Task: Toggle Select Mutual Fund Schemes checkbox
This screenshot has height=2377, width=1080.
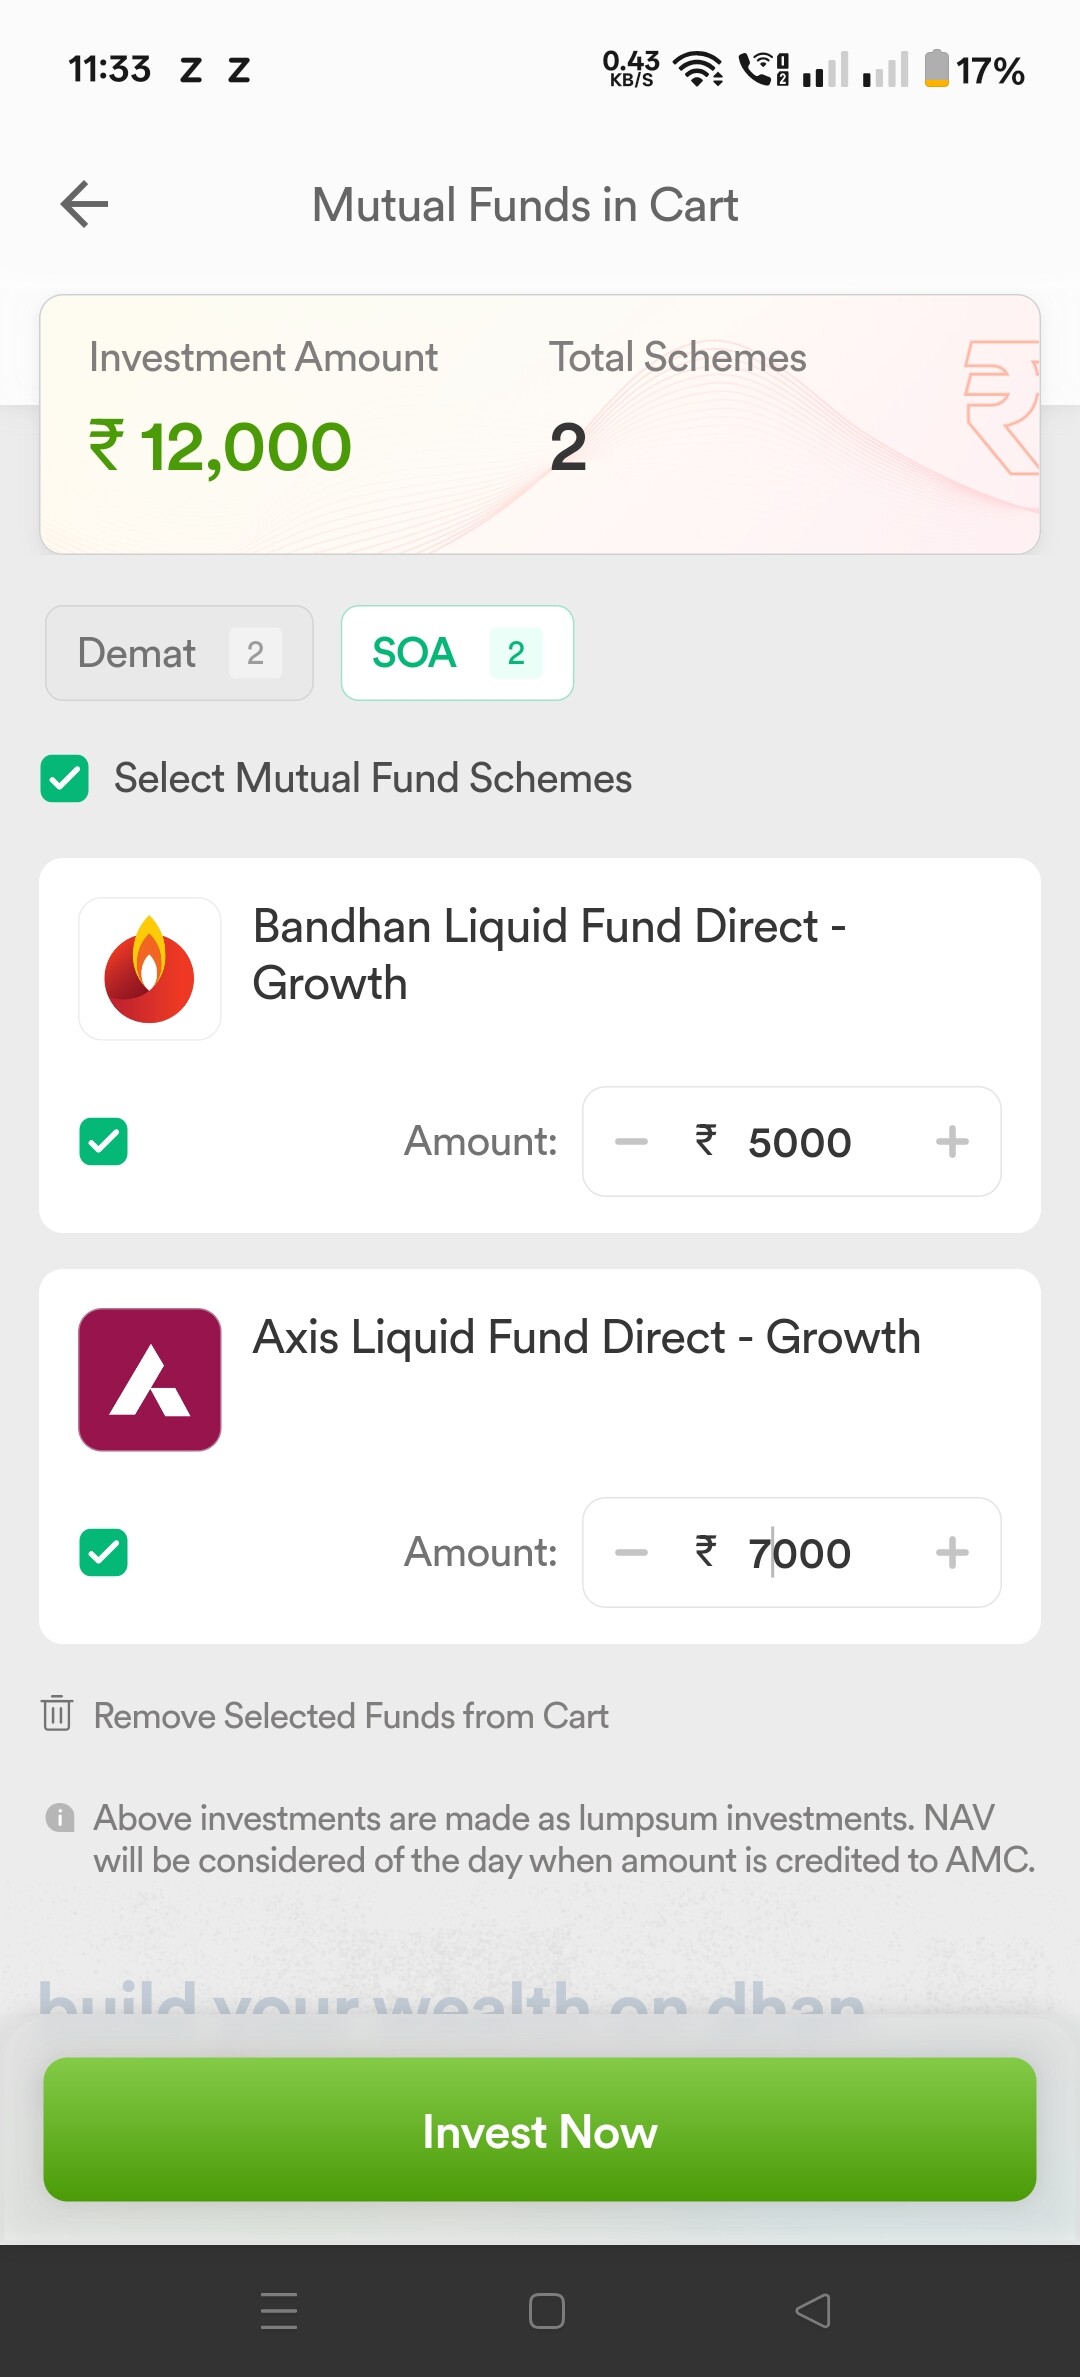Action: pos(65,778)
